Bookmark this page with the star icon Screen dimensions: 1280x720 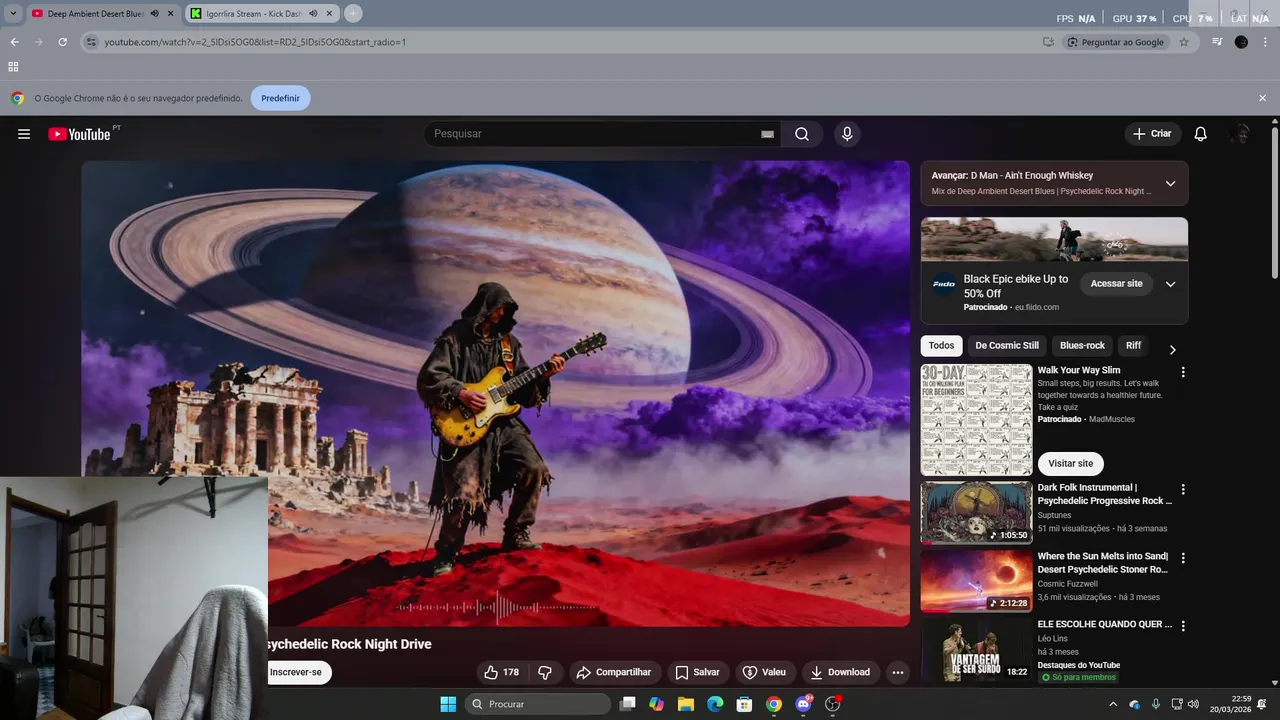(1184, 42)
